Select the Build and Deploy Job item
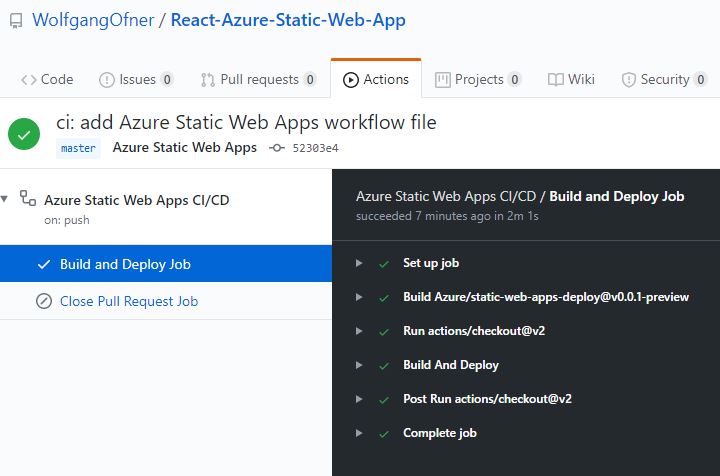The image size is (720, 476). click(125, 264)
